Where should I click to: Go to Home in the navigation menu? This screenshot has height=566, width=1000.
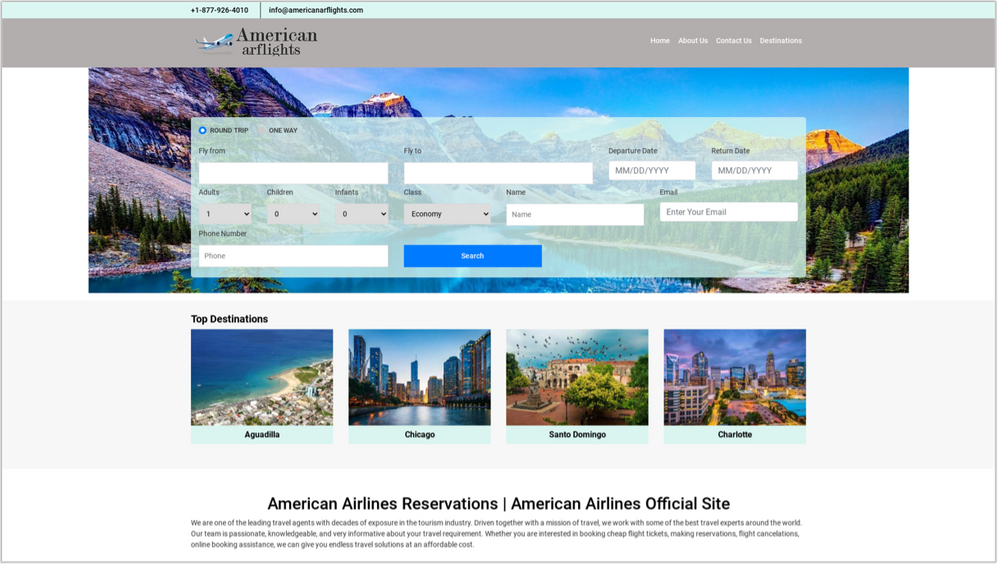661,41
